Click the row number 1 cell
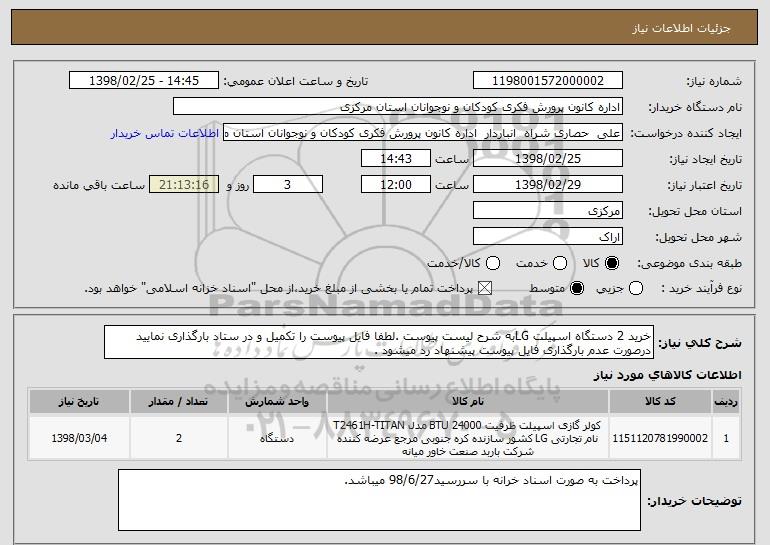 726,438
